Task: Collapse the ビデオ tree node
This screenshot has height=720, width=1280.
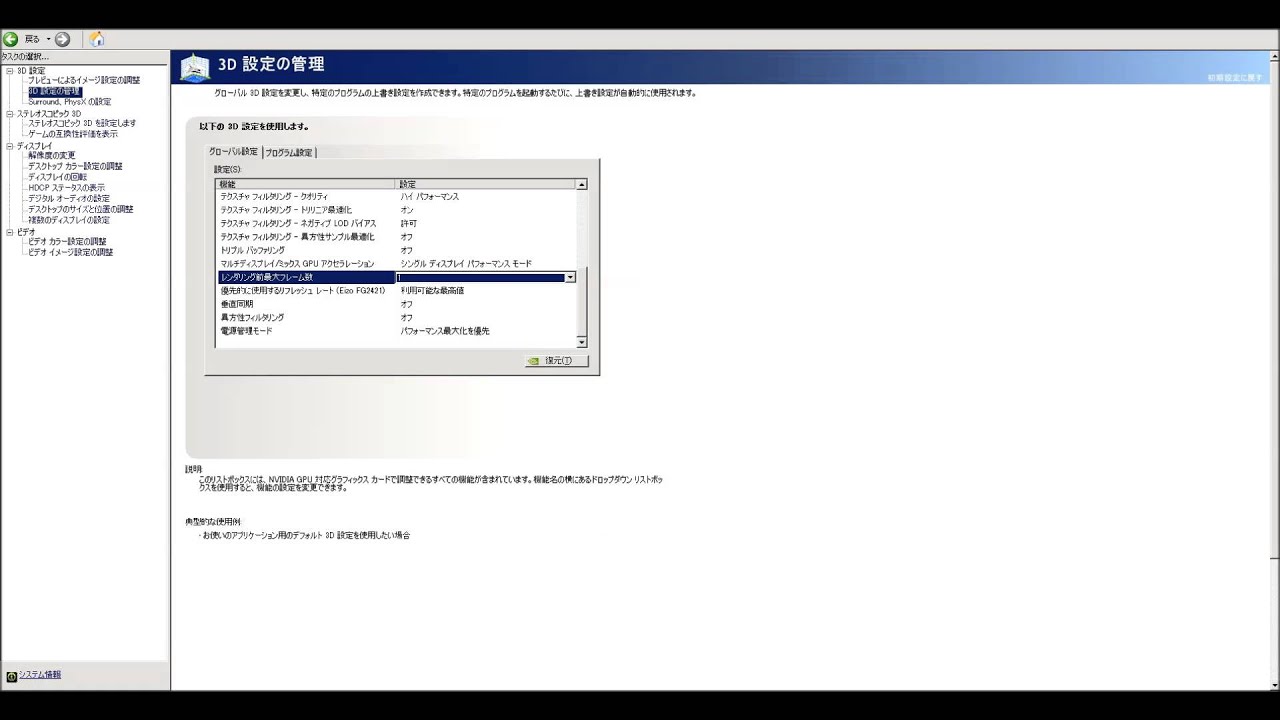Action: (9, 232)
